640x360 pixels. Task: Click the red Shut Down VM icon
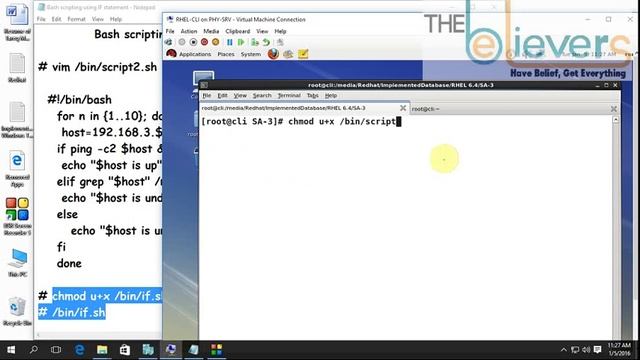[x=204, y=42]
